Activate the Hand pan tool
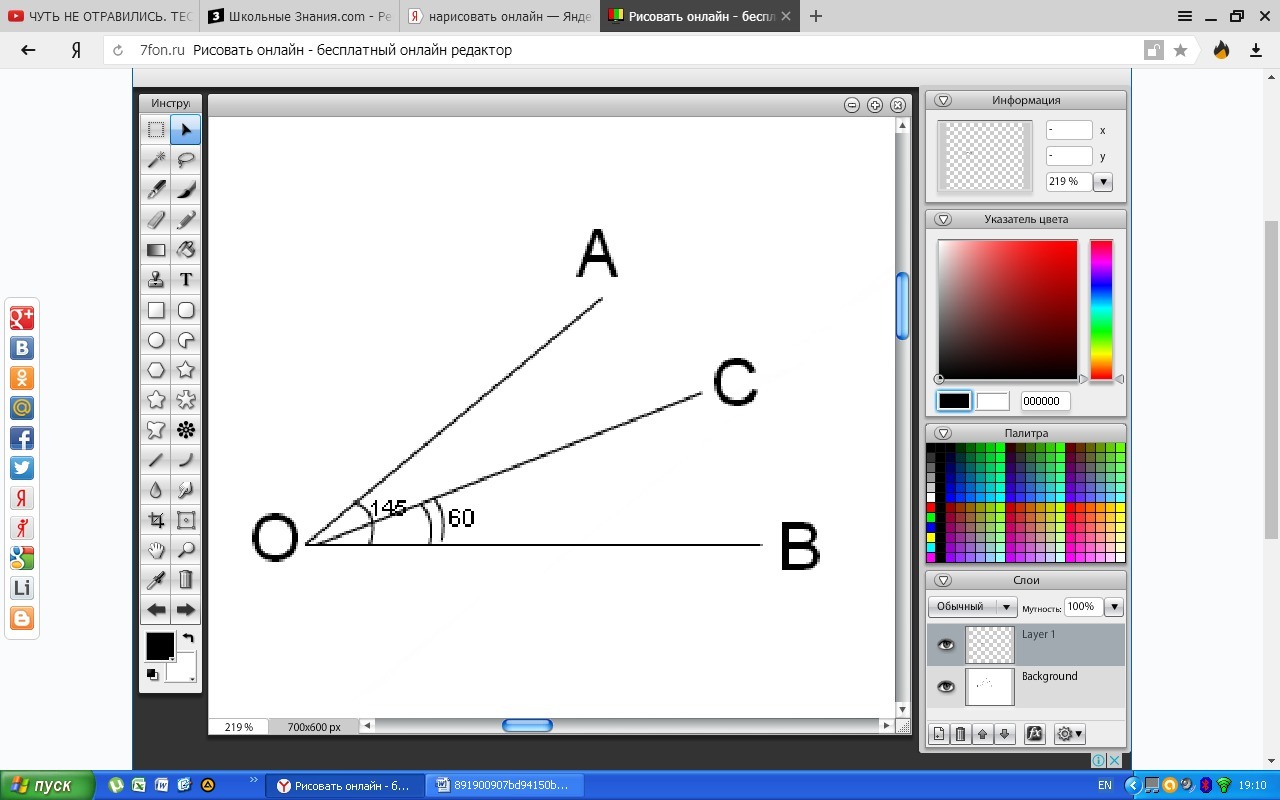The image size is (1280, 800). (x=156, y=550)
